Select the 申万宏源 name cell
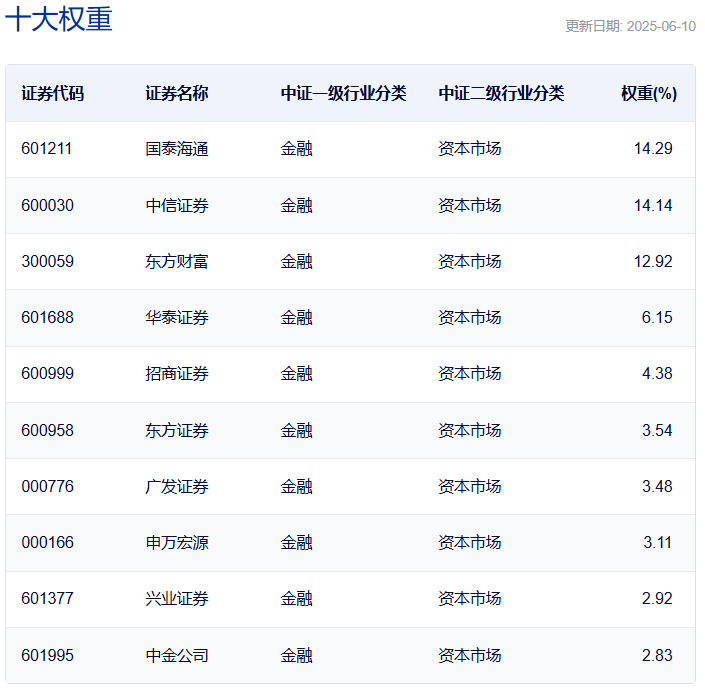The height and width of the screenshot is (700, 705). (177, 543)
